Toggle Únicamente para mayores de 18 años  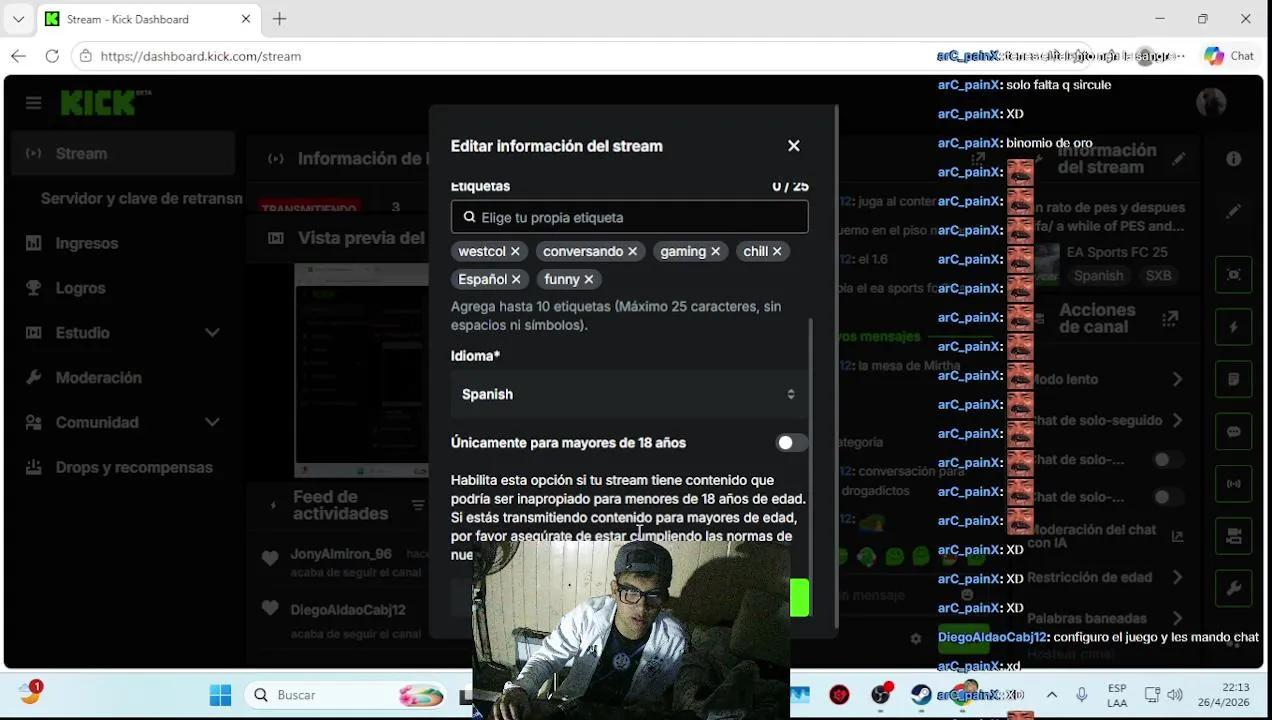[x=791, y=443]
